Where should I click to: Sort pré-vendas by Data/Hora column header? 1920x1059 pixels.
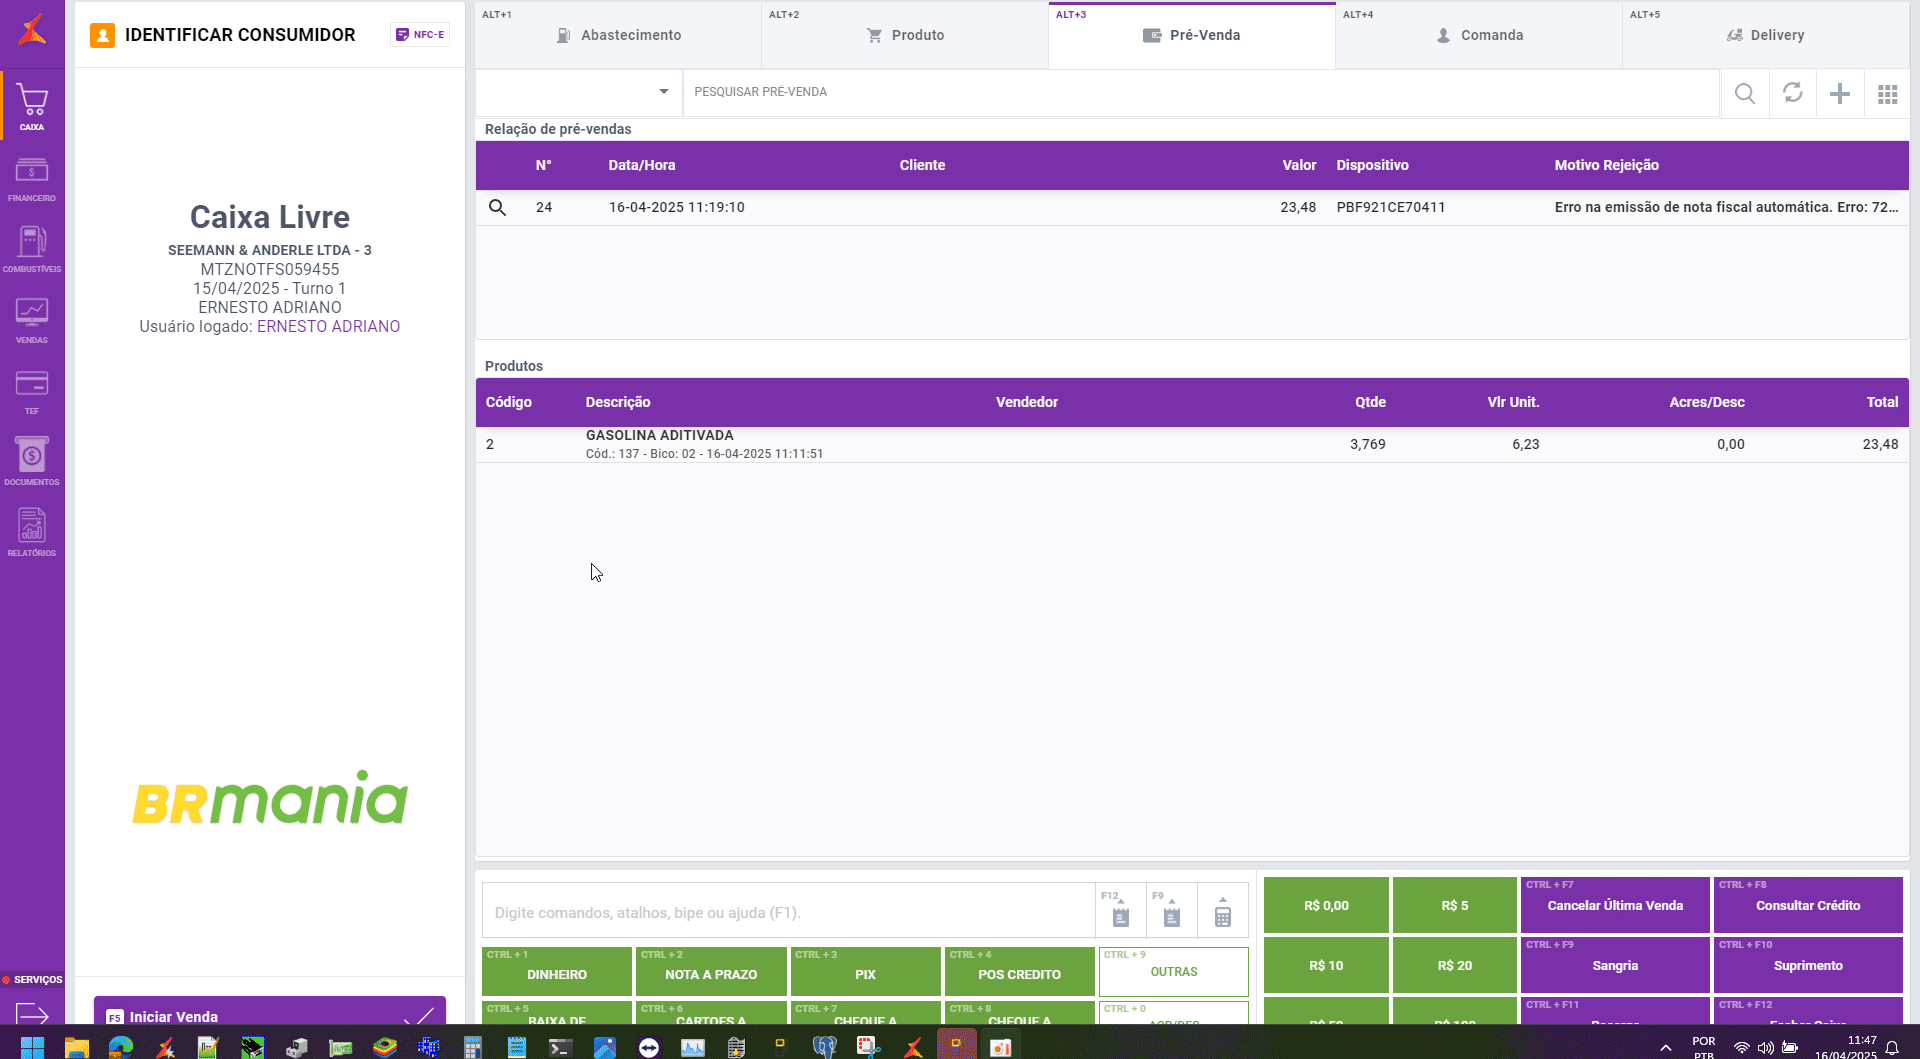coord(642,166)
